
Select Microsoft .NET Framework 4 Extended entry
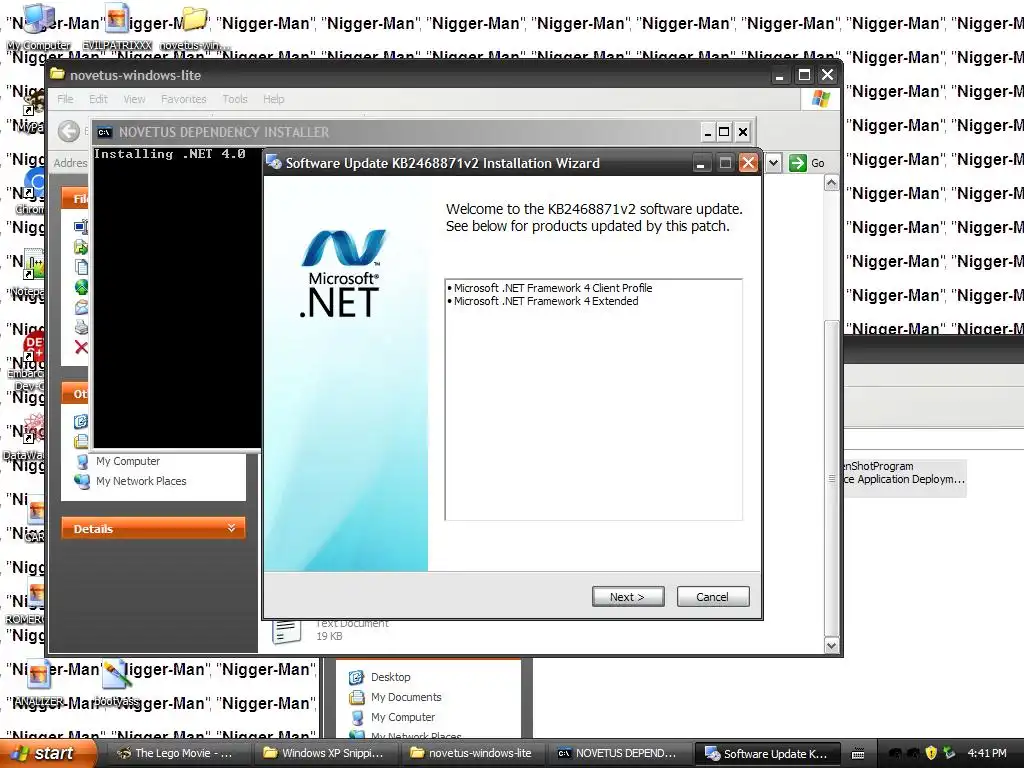pyautogui.click(x=546, y=301)
